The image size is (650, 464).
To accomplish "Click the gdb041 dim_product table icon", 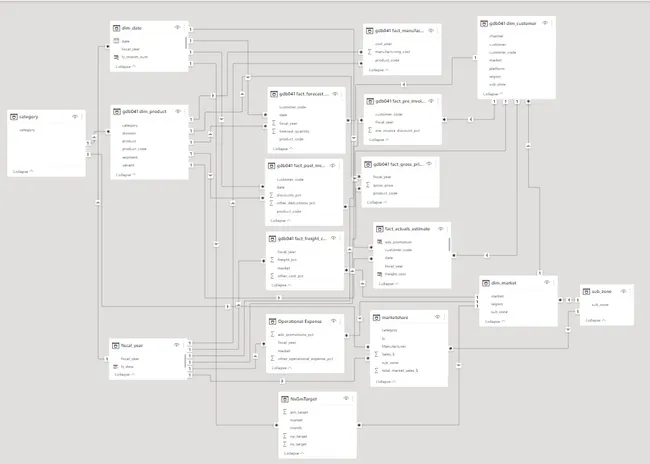I will [x=117, y=112].
